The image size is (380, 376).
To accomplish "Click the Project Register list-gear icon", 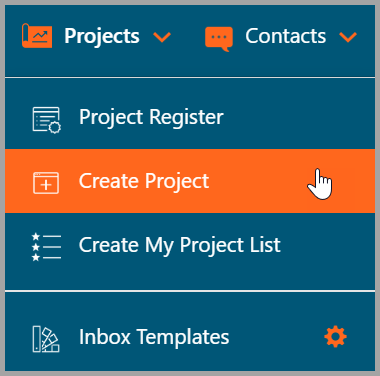I will coord(46,120).
